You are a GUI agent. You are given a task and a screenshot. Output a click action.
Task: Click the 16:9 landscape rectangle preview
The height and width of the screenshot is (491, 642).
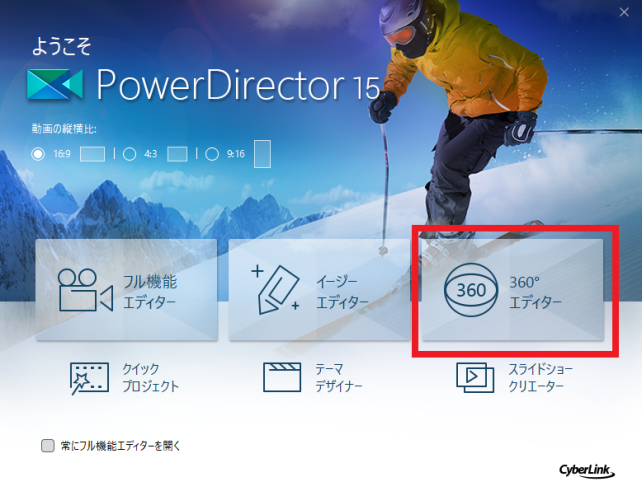pyautogui.click(x=92, y=154)
